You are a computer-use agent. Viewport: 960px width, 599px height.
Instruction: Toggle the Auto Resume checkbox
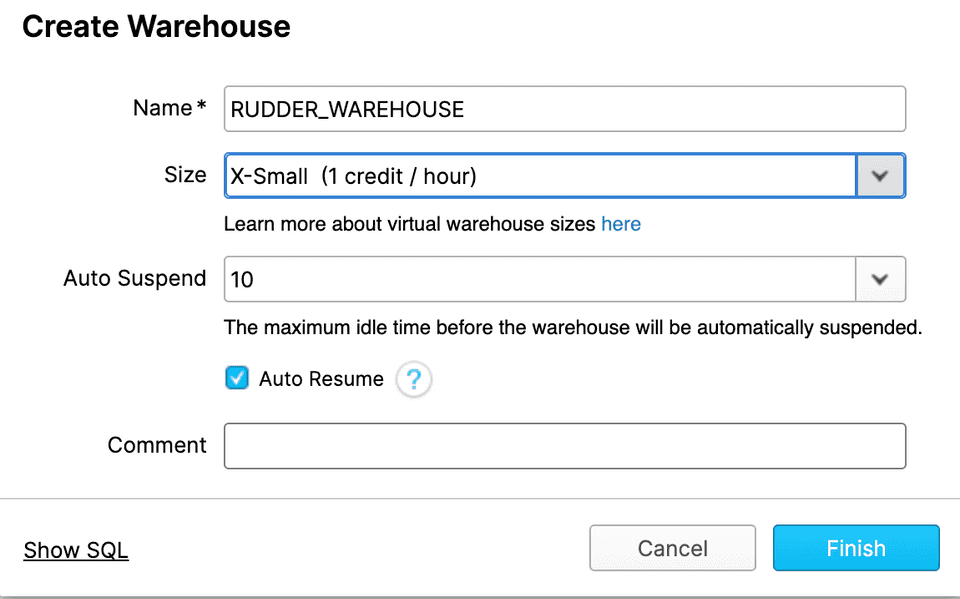click(237, 378)
